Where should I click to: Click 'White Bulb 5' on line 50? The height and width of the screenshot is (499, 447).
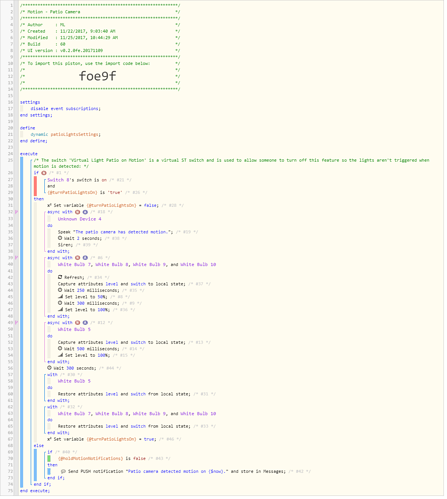[74, 330]
